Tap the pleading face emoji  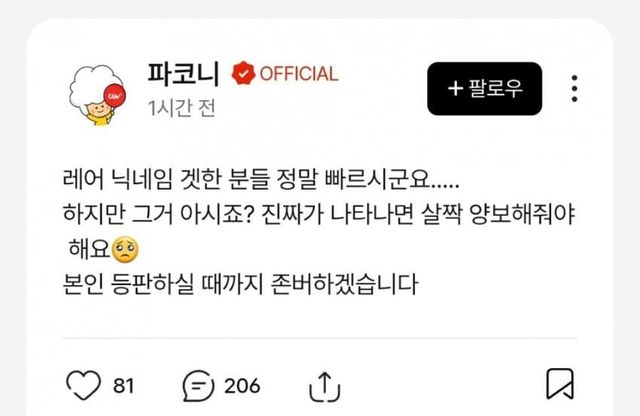125,250
